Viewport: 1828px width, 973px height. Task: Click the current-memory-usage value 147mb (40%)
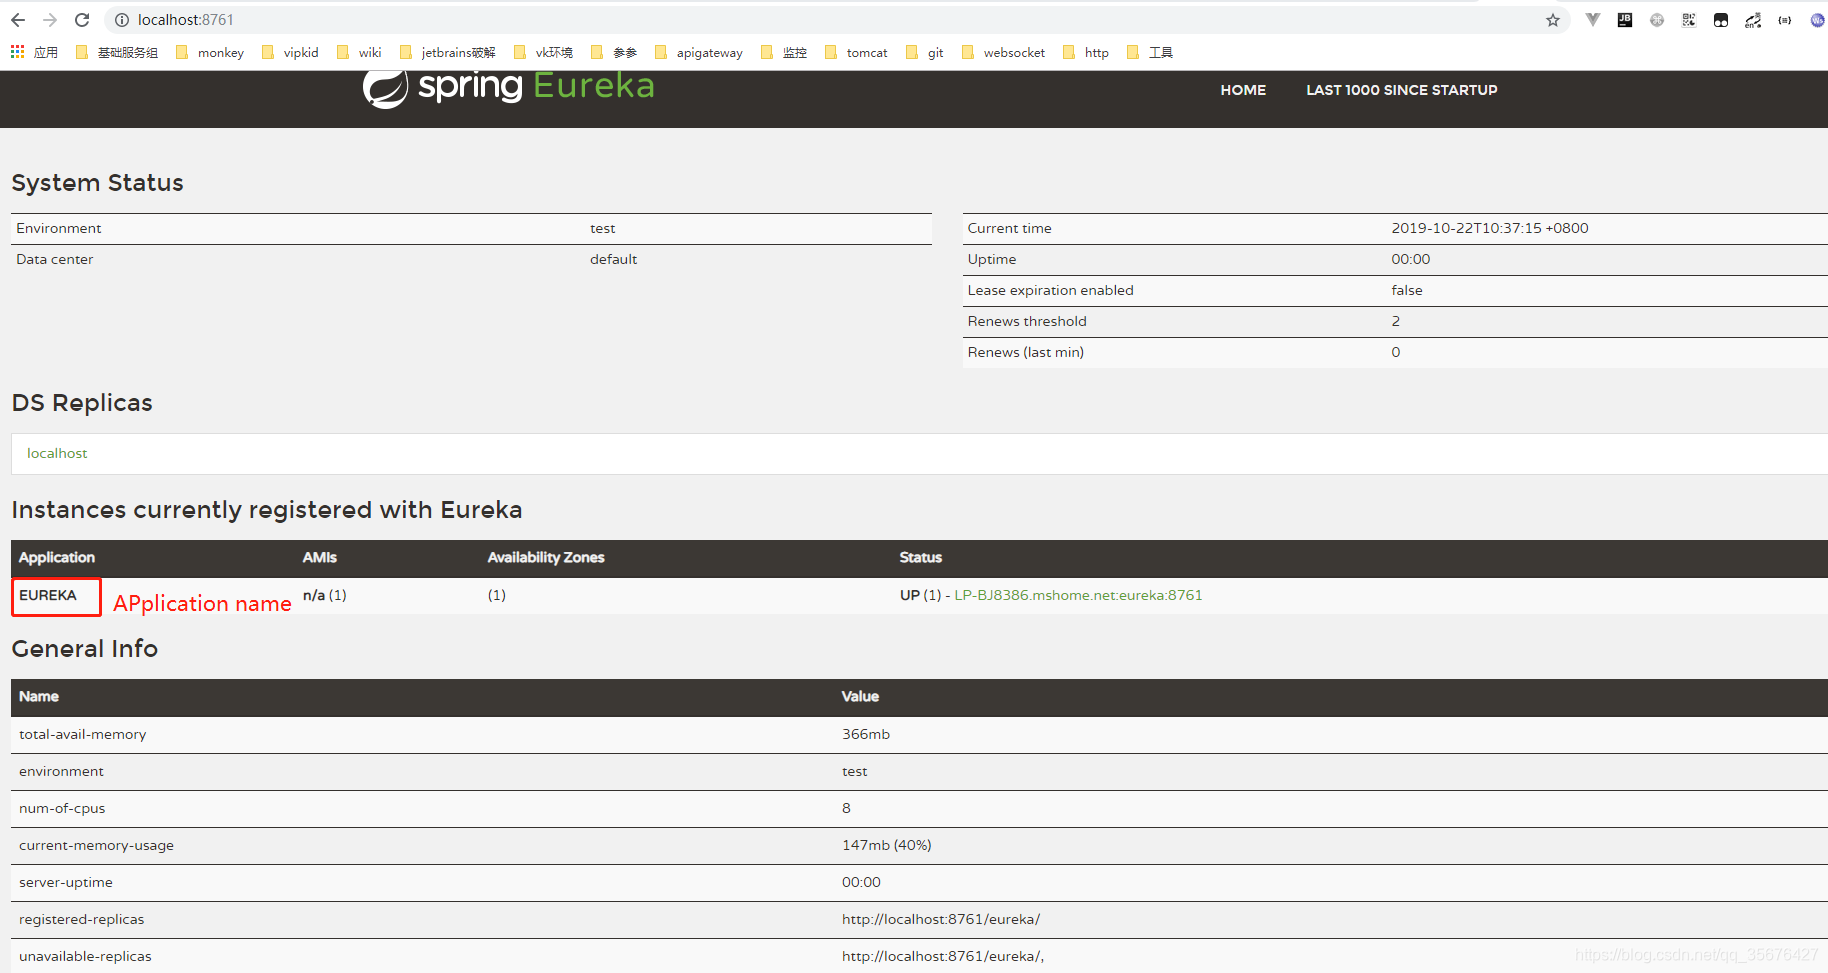coord(887,845)
